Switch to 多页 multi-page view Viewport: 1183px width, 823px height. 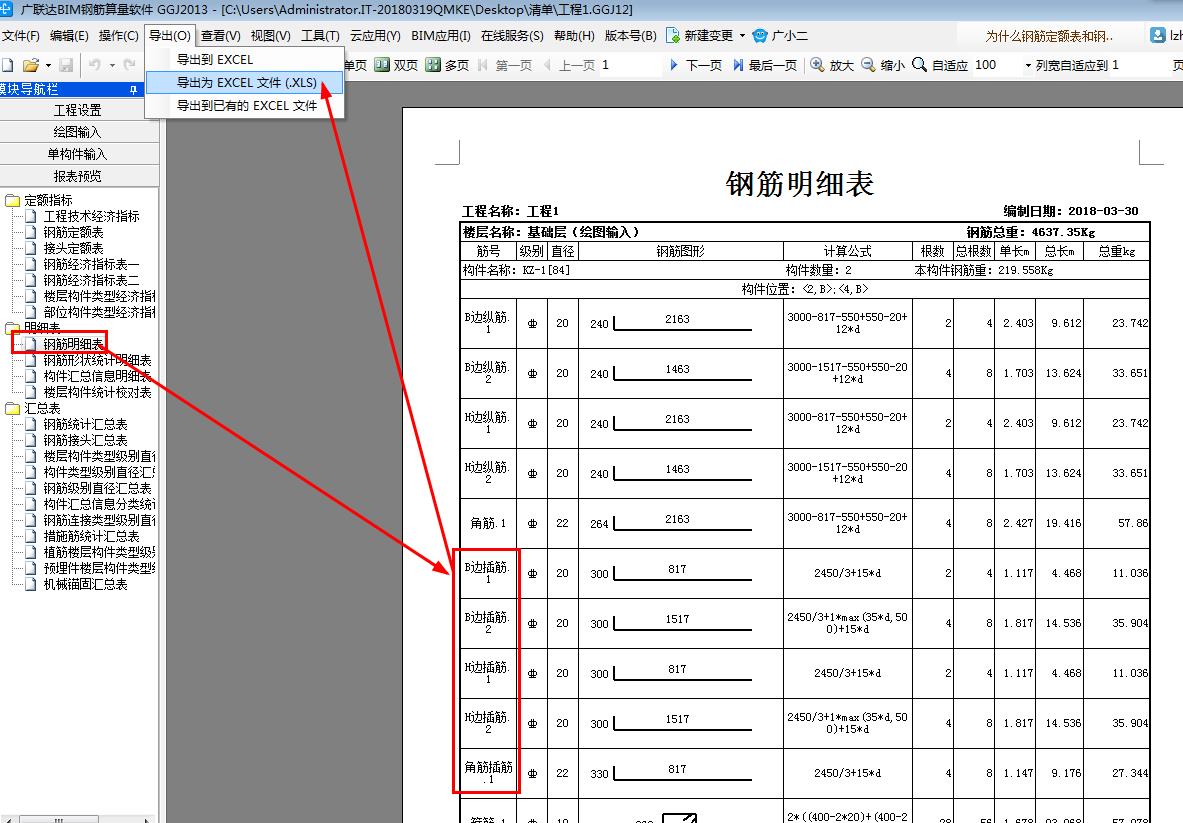447,66
